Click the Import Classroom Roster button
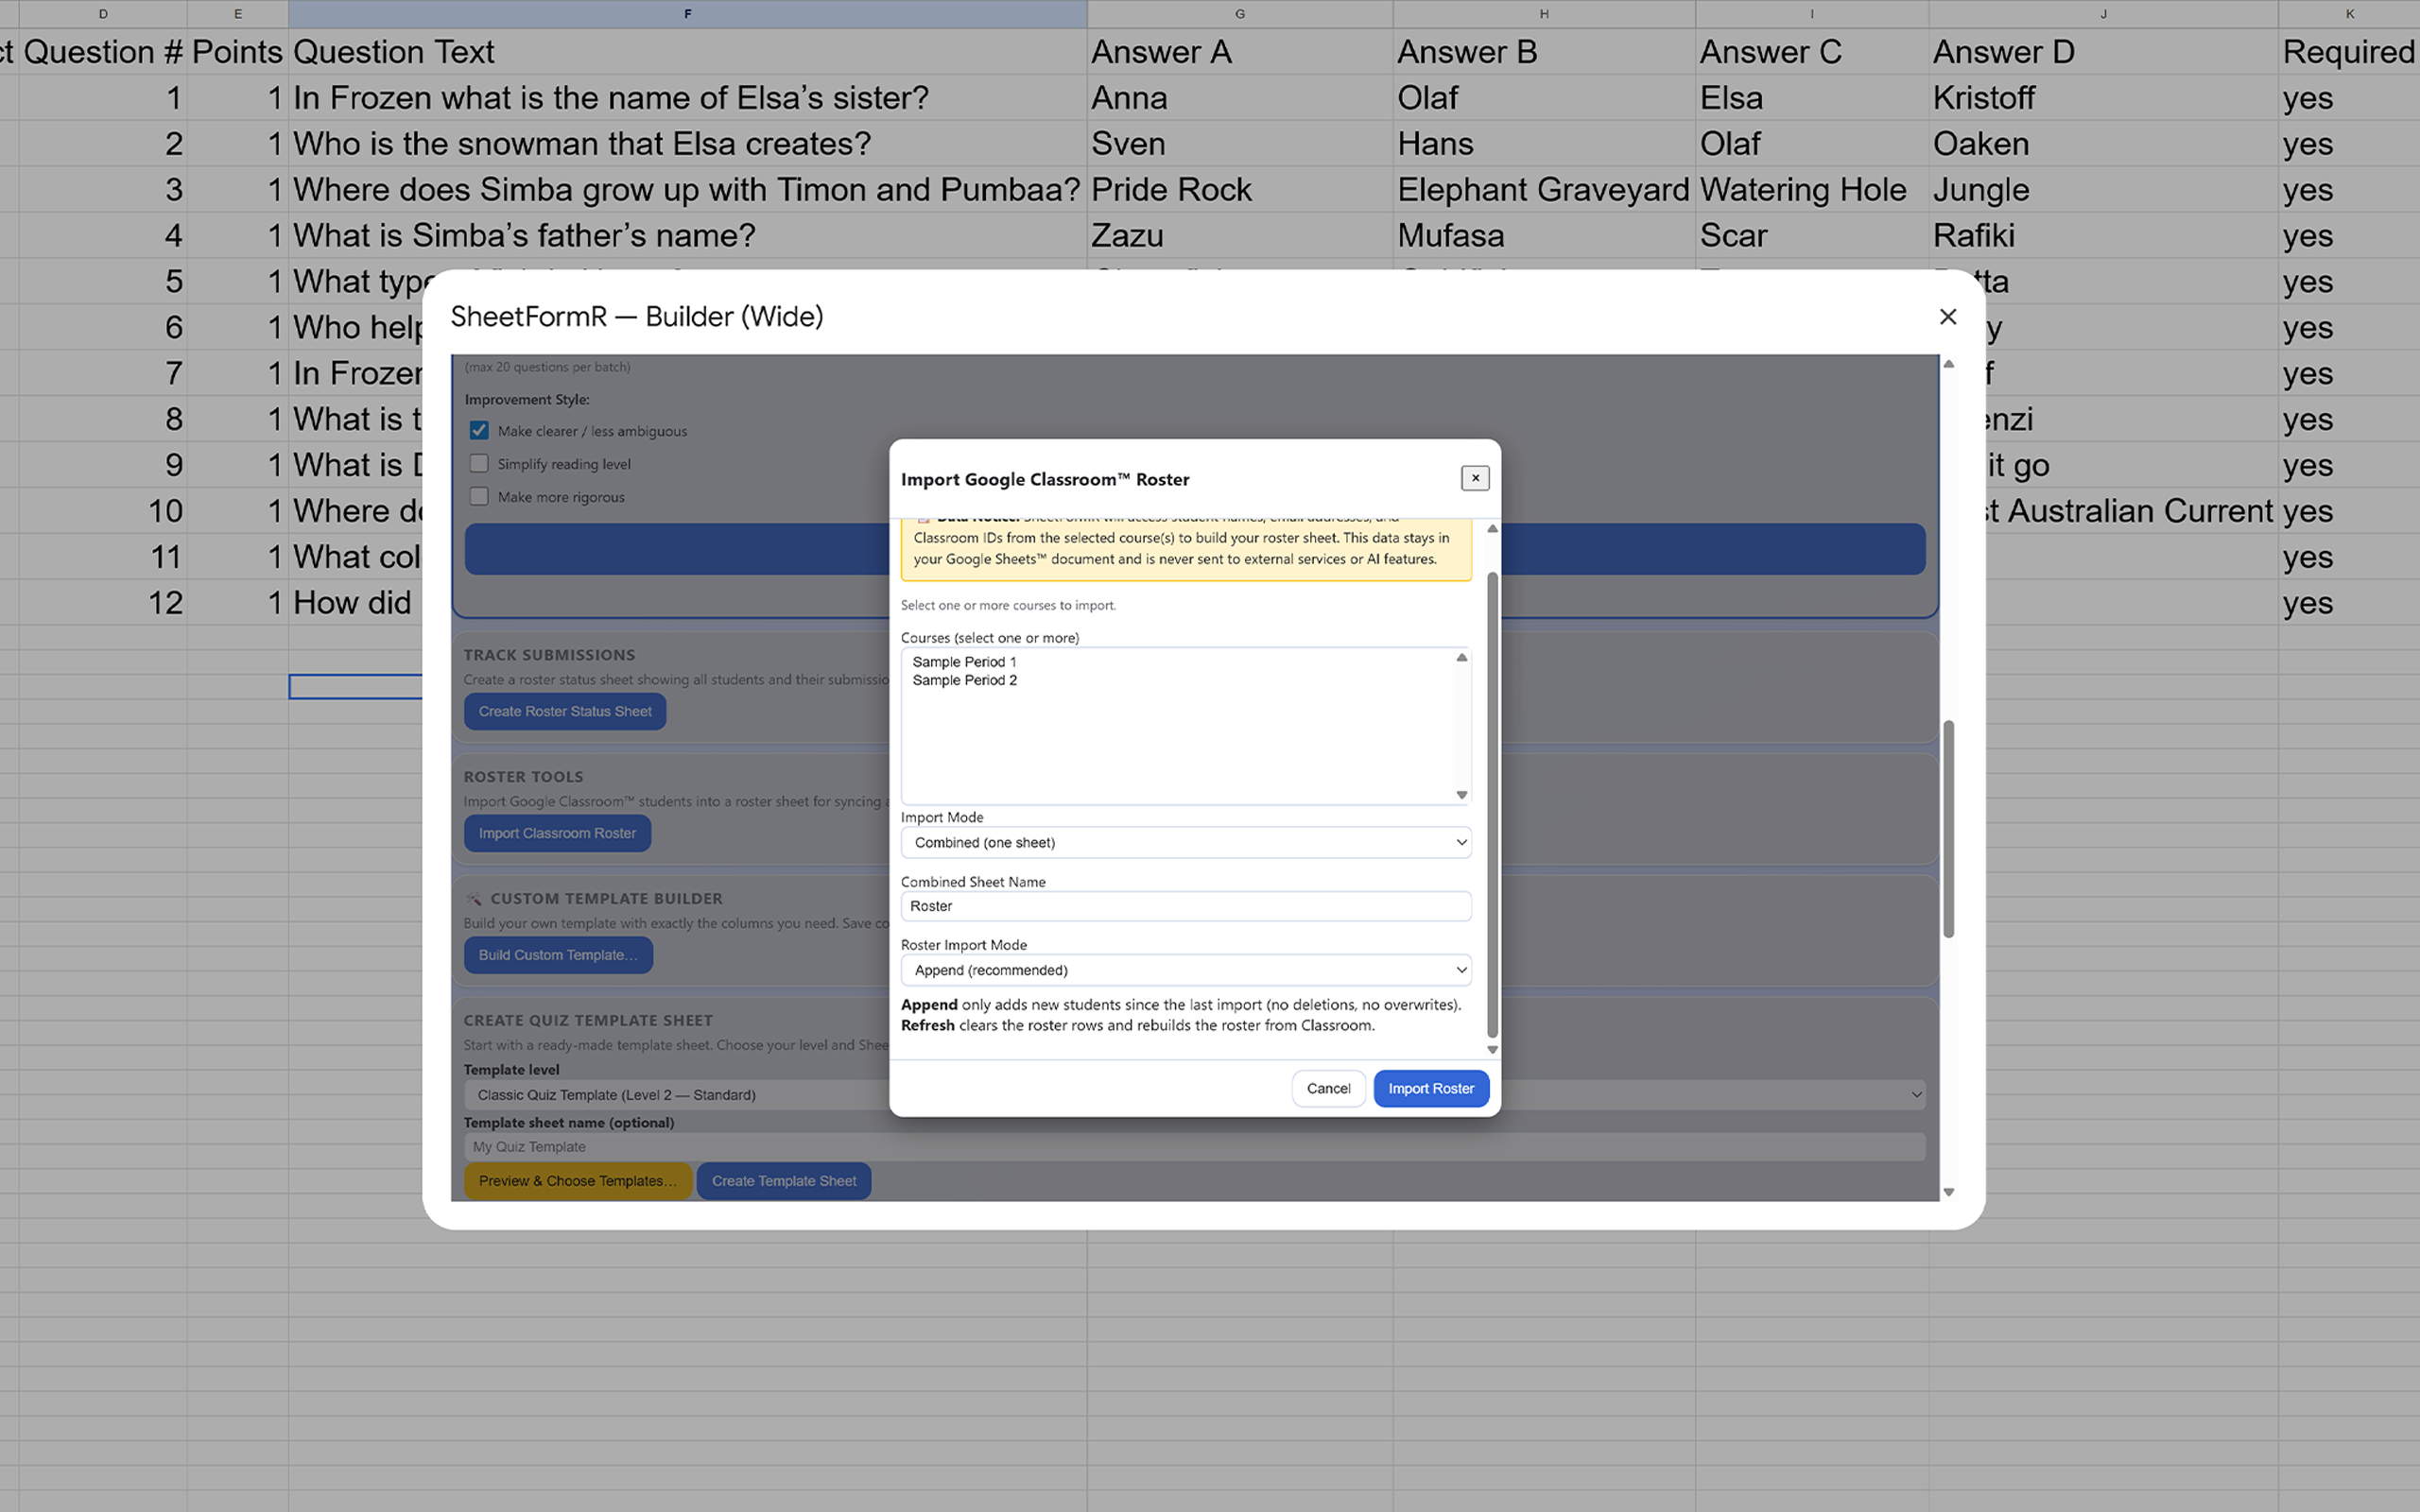The image size is (2420, 1512). tap(557, 832)
